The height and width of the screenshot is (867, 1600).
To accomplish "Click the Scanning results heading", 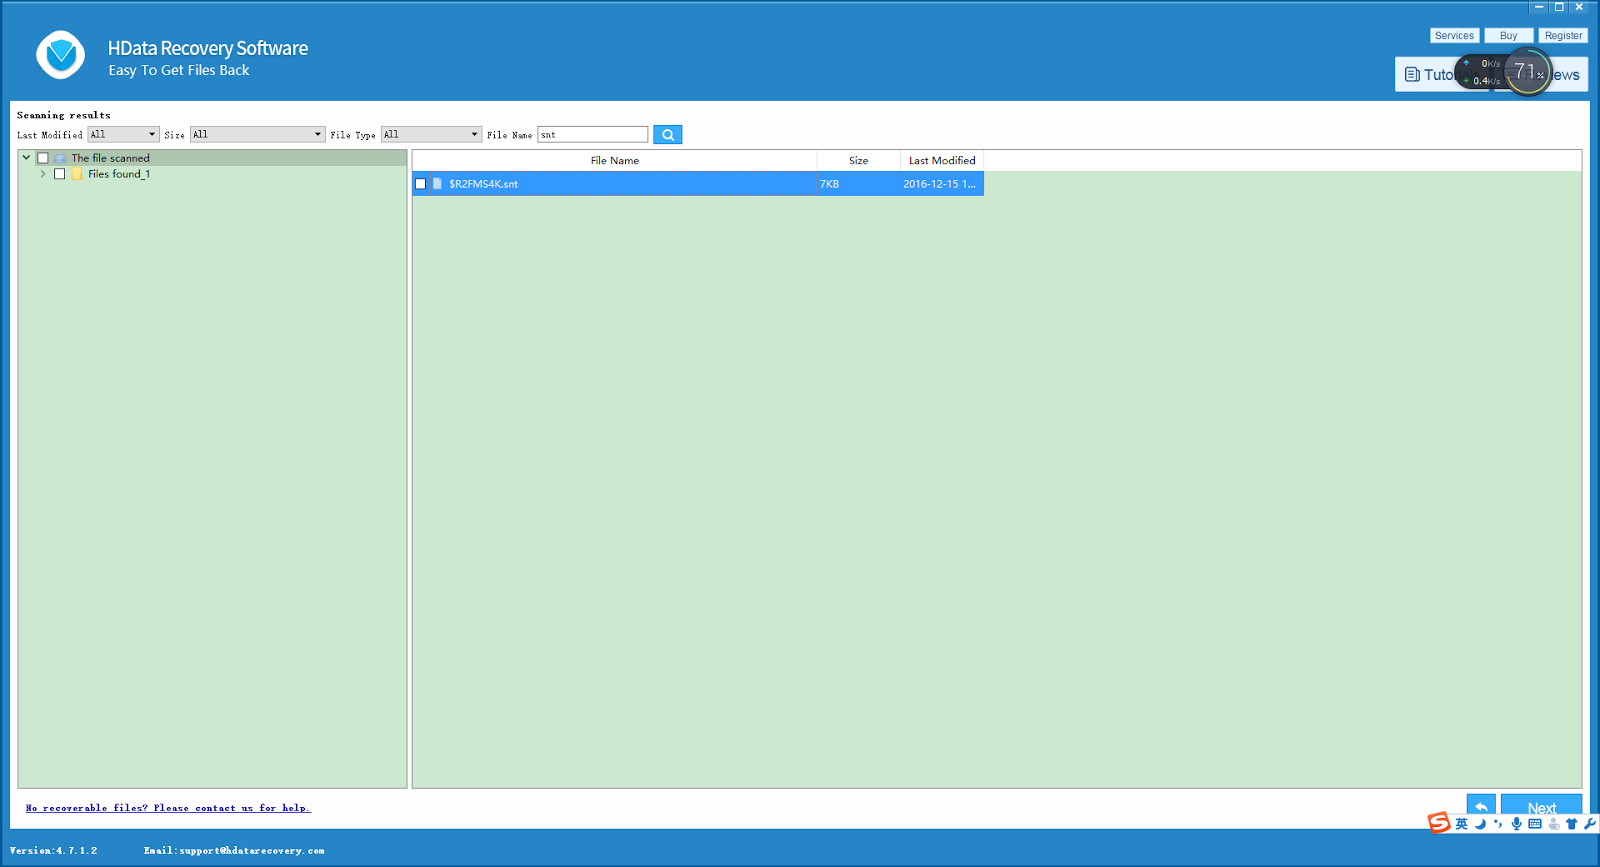I will (x=64, y=115).
